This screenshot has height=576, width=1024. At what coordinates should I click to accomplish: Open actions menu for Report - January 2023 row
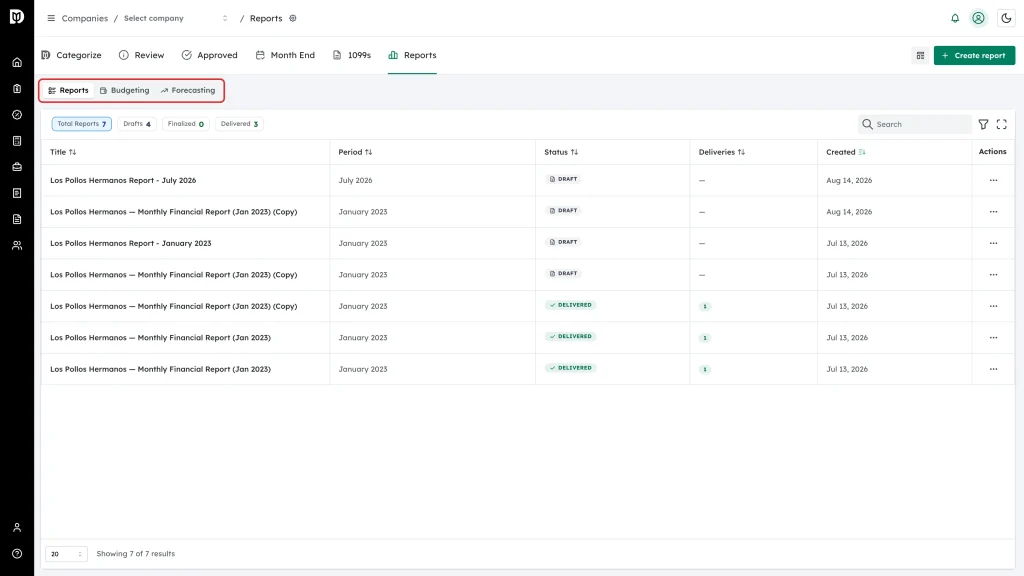[993, 243]
